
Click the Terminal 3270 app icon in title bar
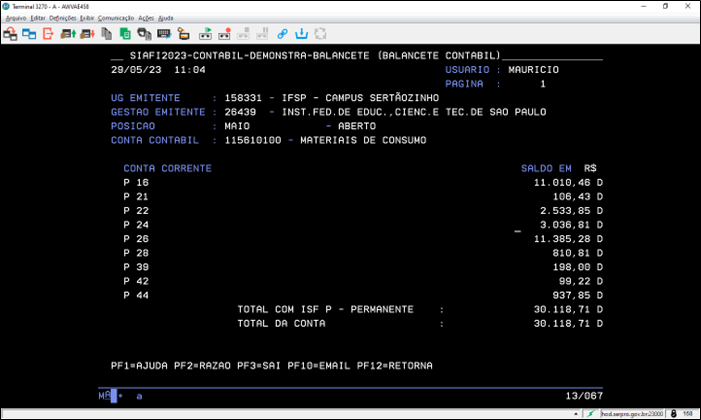pyautogui.click(x=6, y=6)
